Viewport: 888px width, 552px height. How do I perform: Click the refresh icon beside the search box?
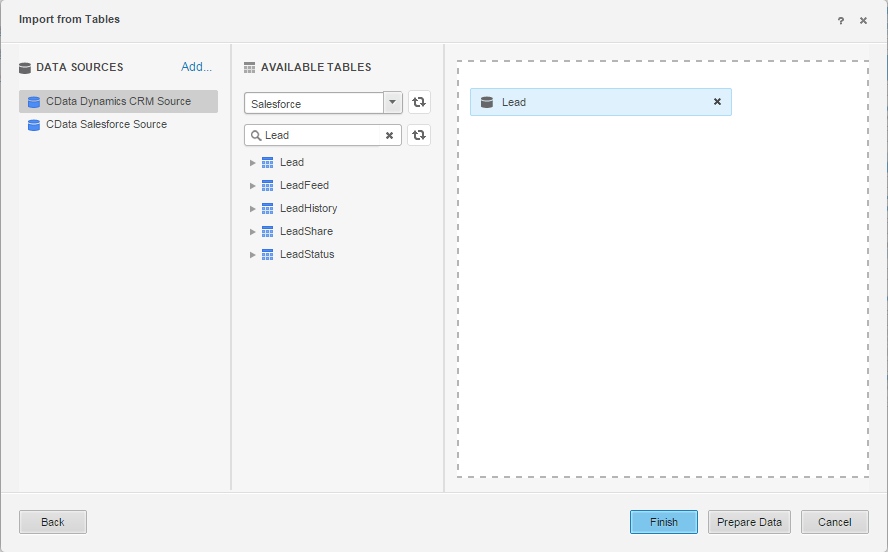[x=419, y=135]
